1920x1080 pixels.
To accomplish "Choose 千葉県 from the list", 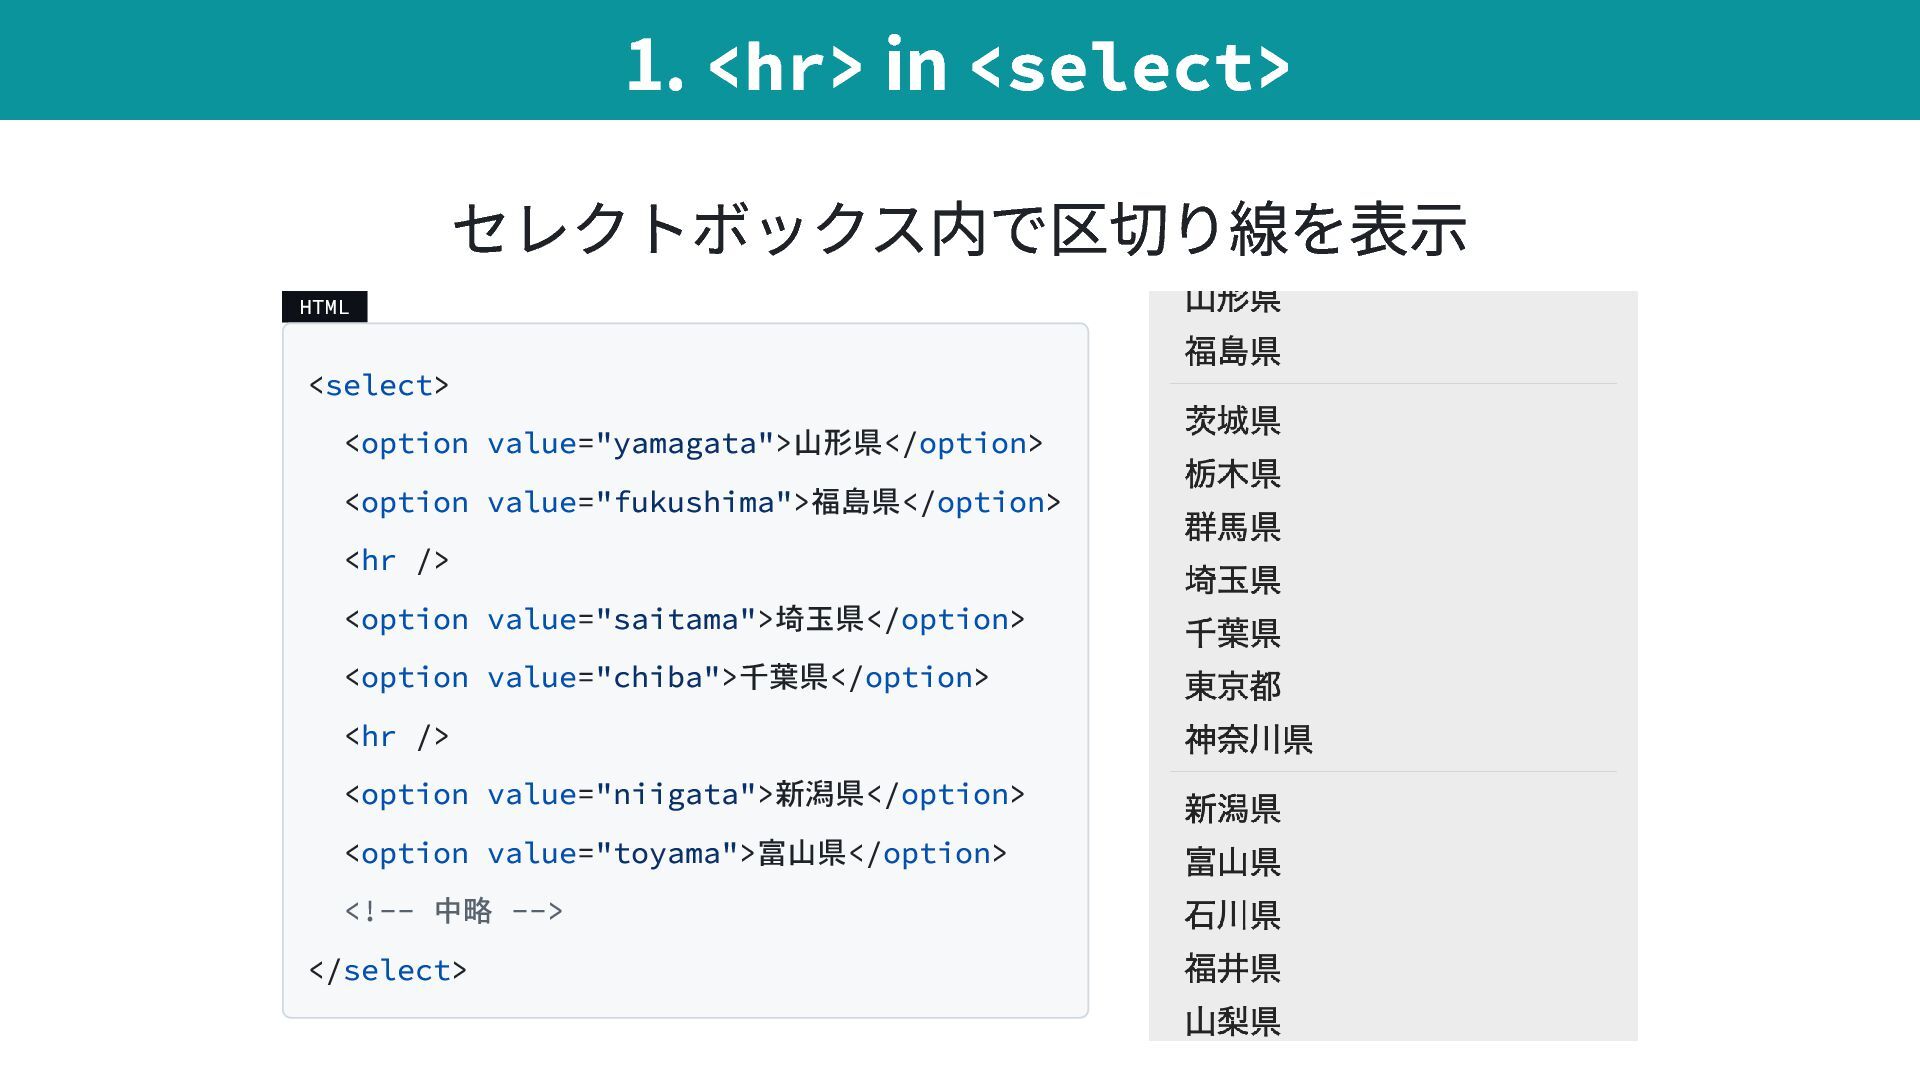I will coord(1232,633).
